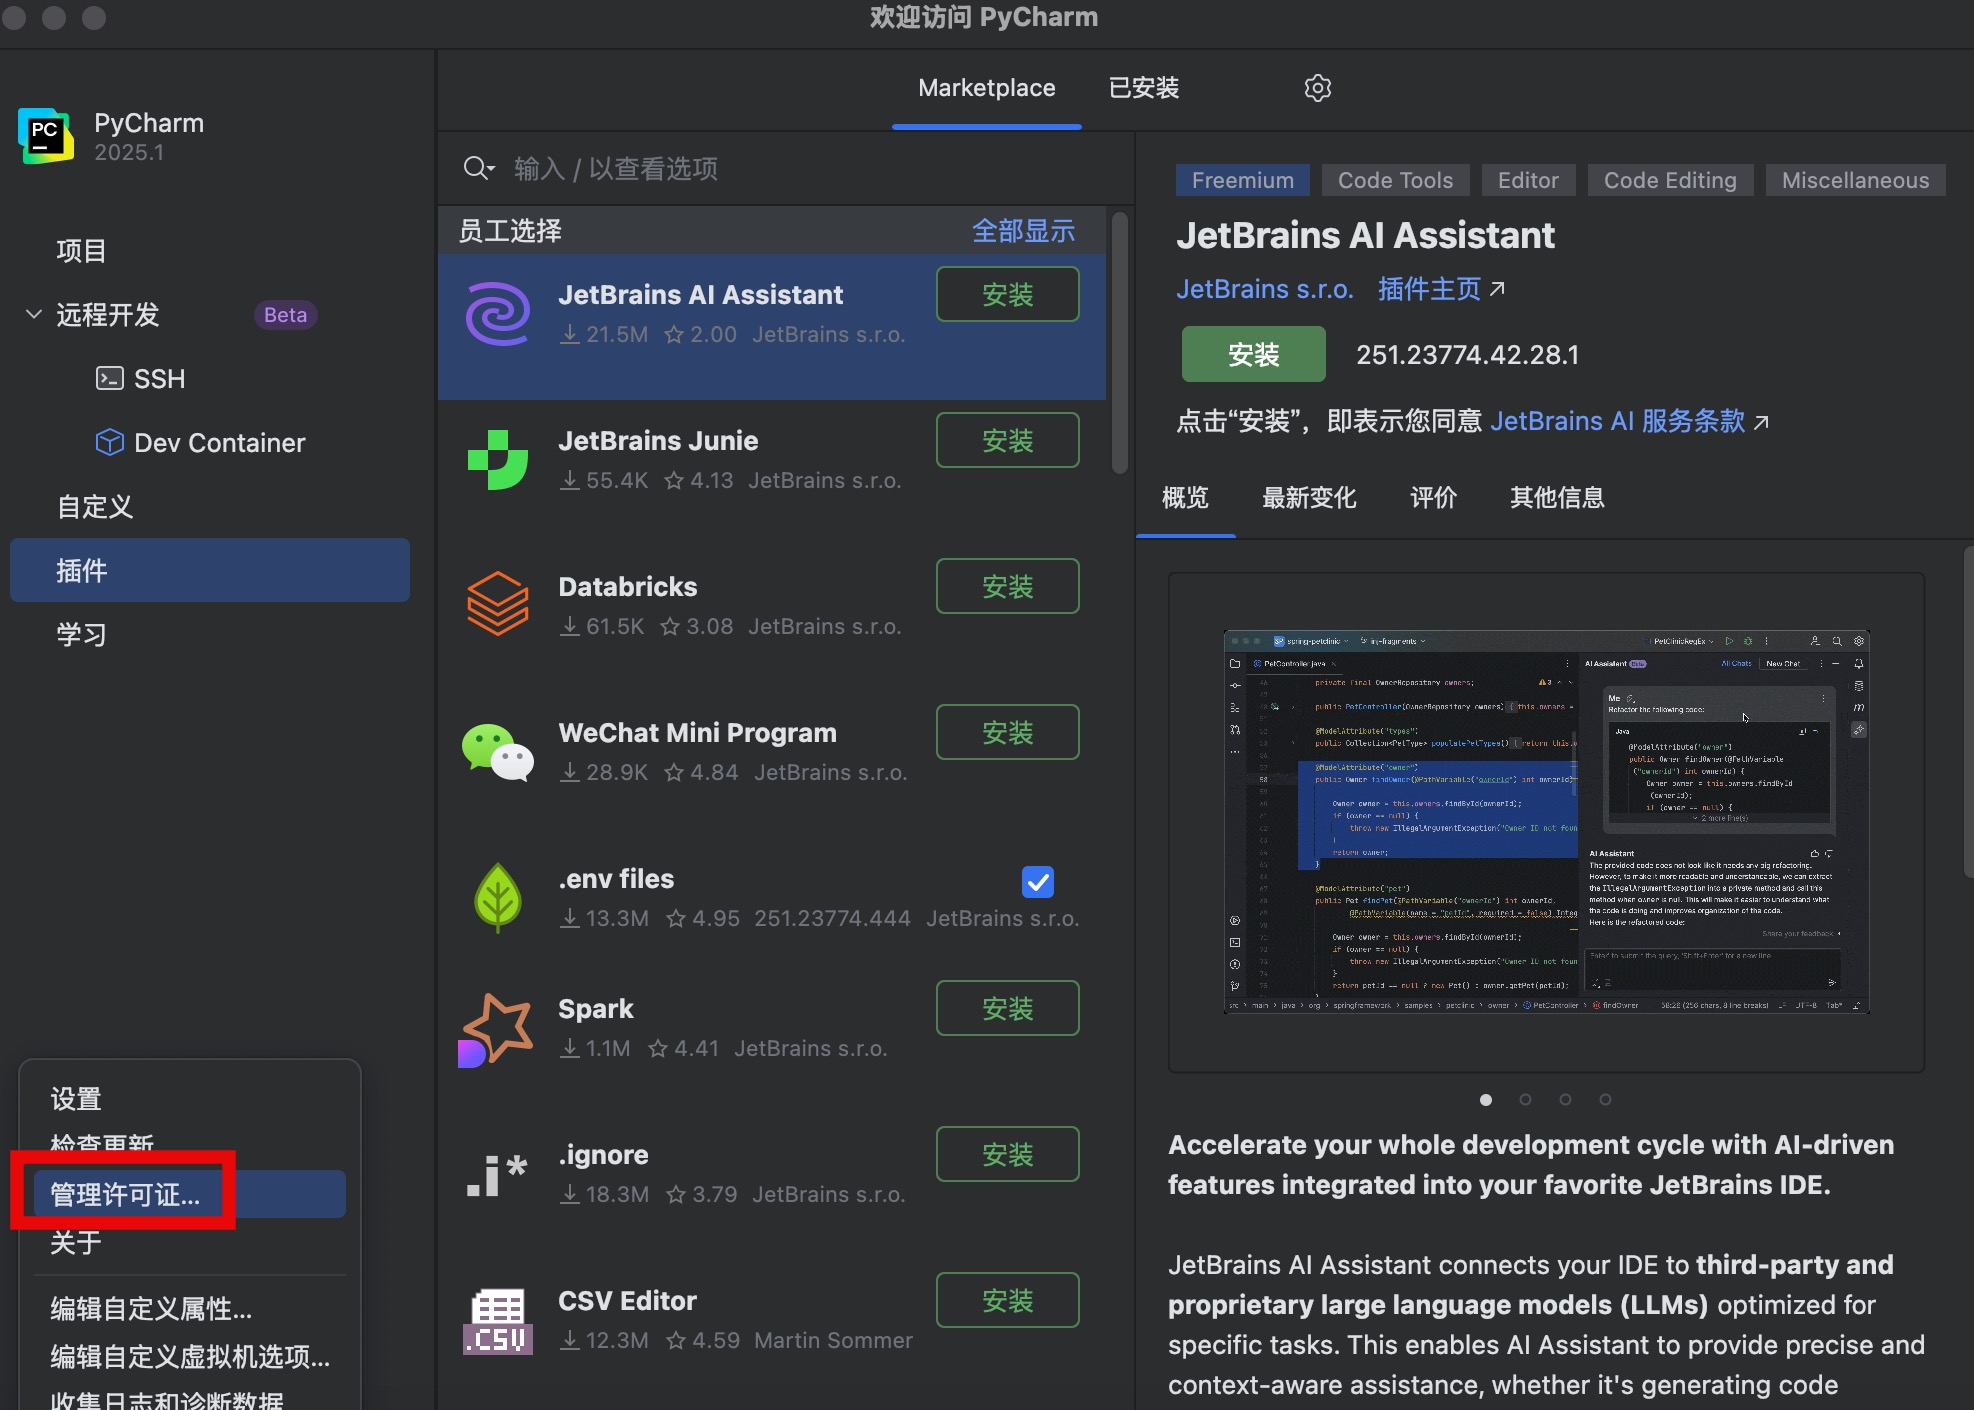Image resolution: width=1974 pixels, height=1410 pixels.
Task: Click the Spark star plugin icon
Action: coord(497,1029)
